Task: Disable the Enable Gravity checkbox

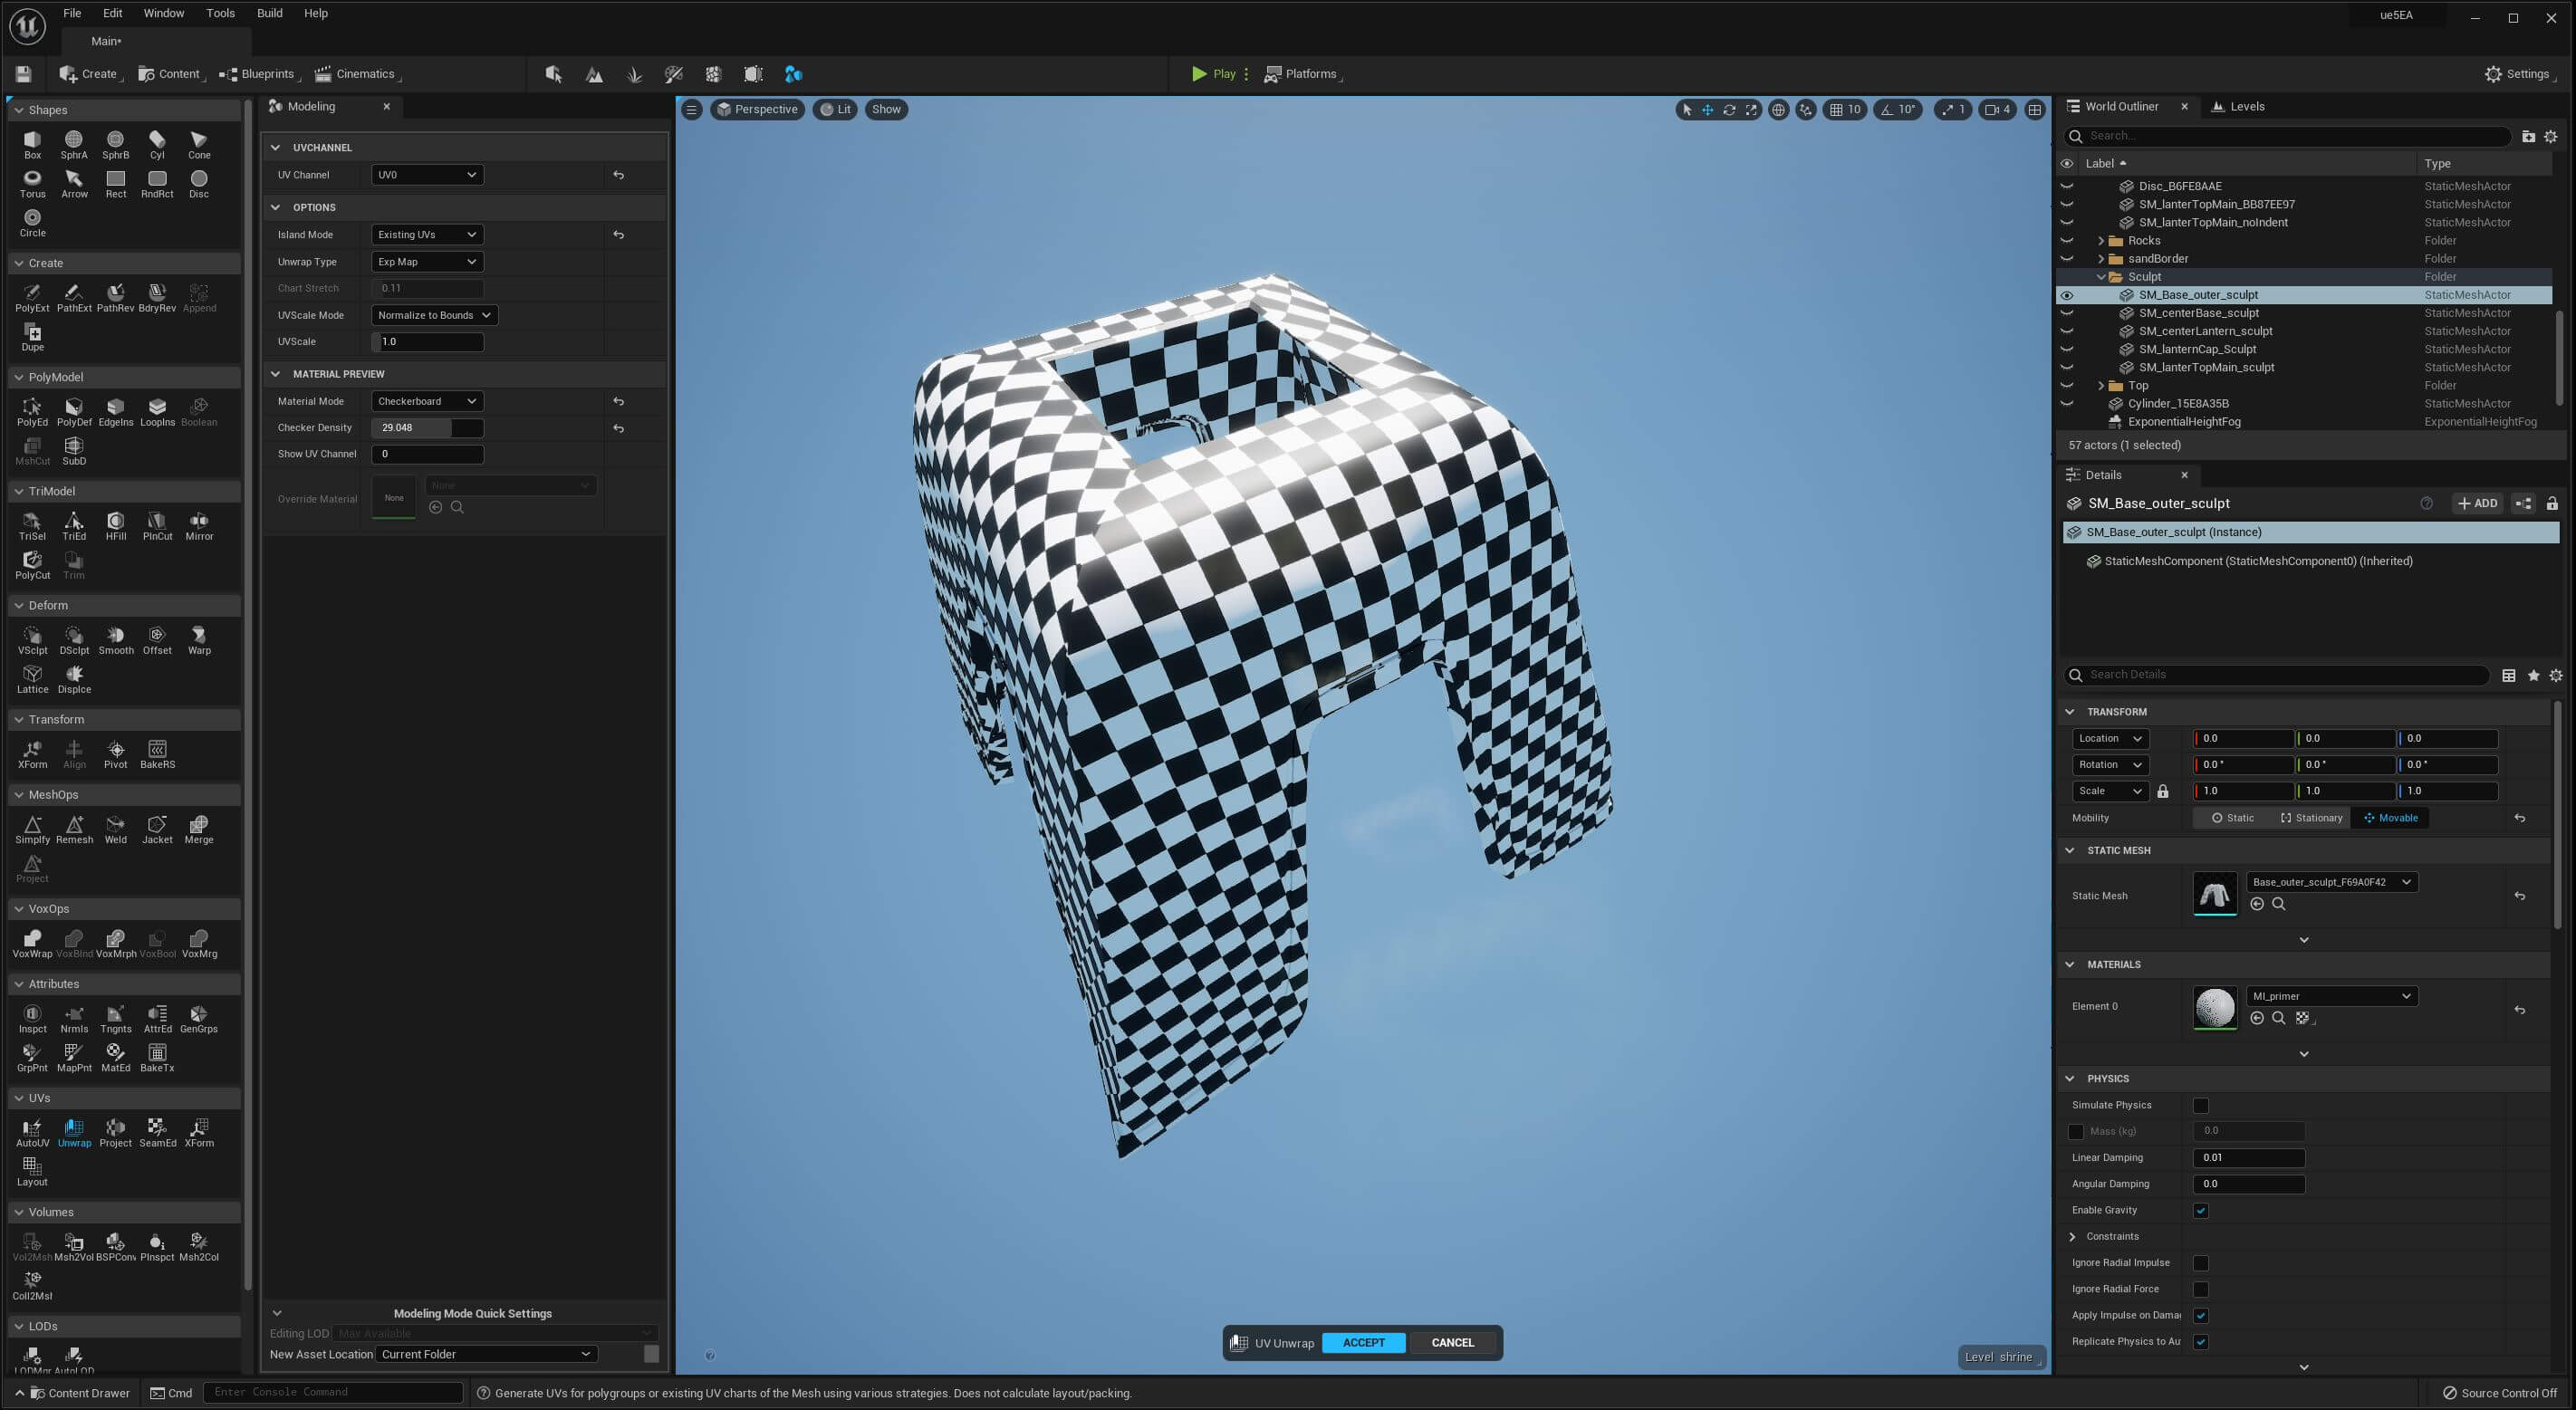Action: (x=2199, y=1210)
